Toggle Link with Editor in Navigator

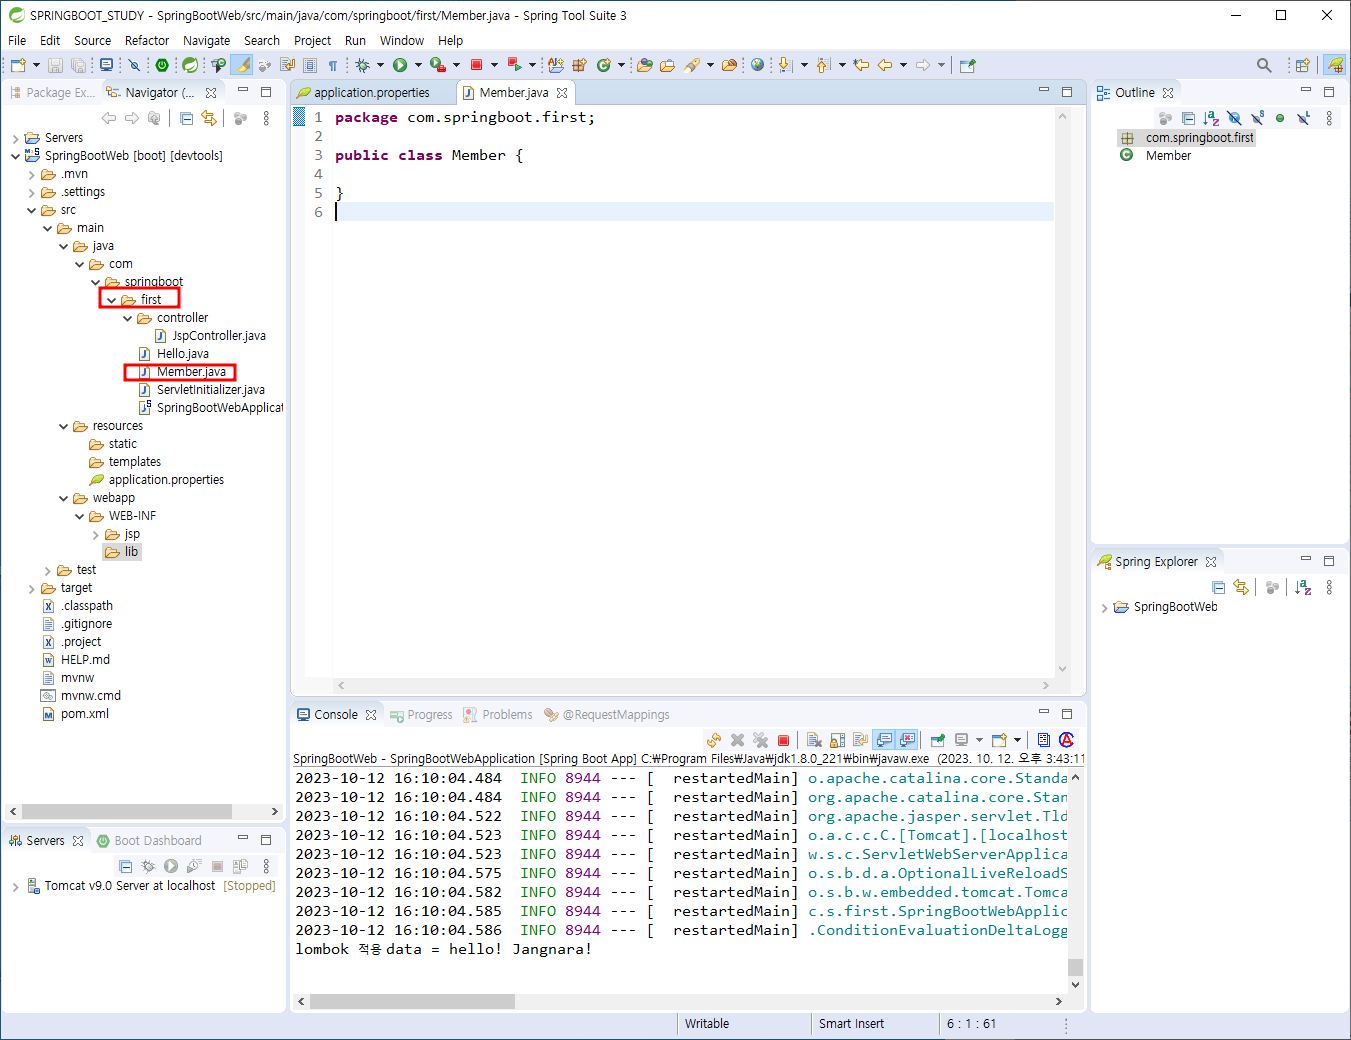(x=209, y=118)
